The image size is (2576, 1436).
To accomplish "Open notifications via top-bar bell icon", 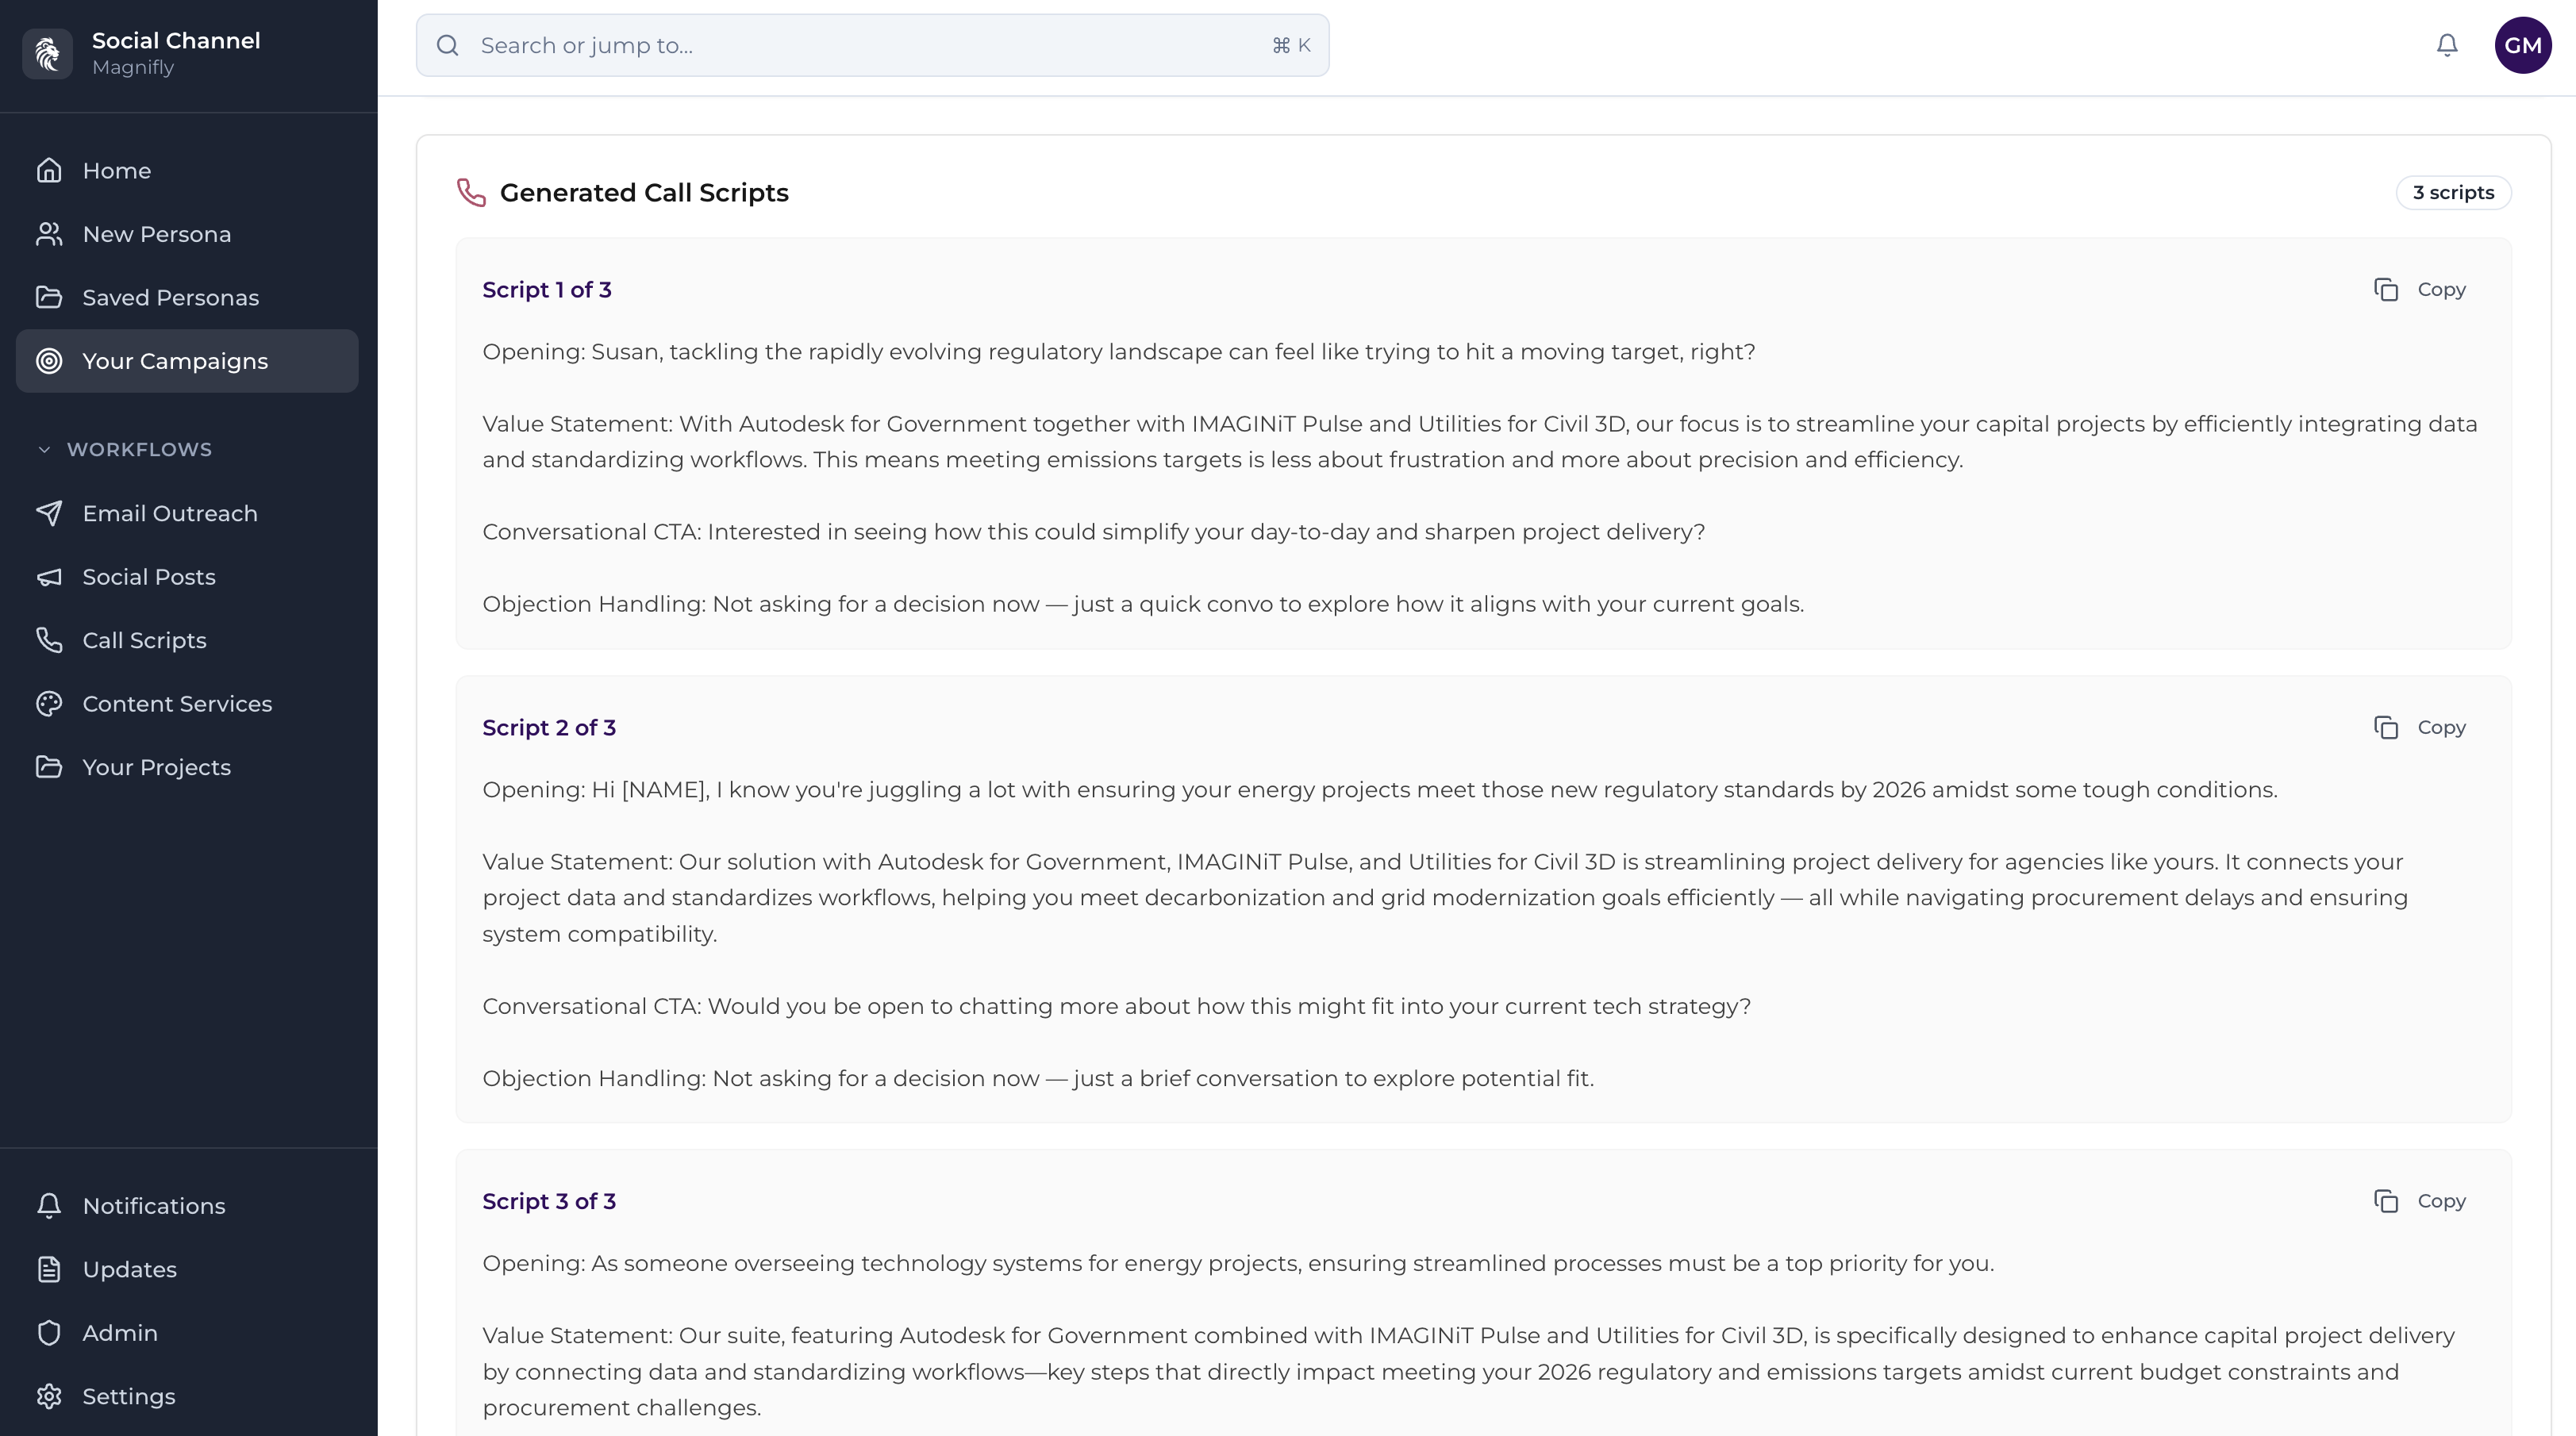I will point(2446,45).
